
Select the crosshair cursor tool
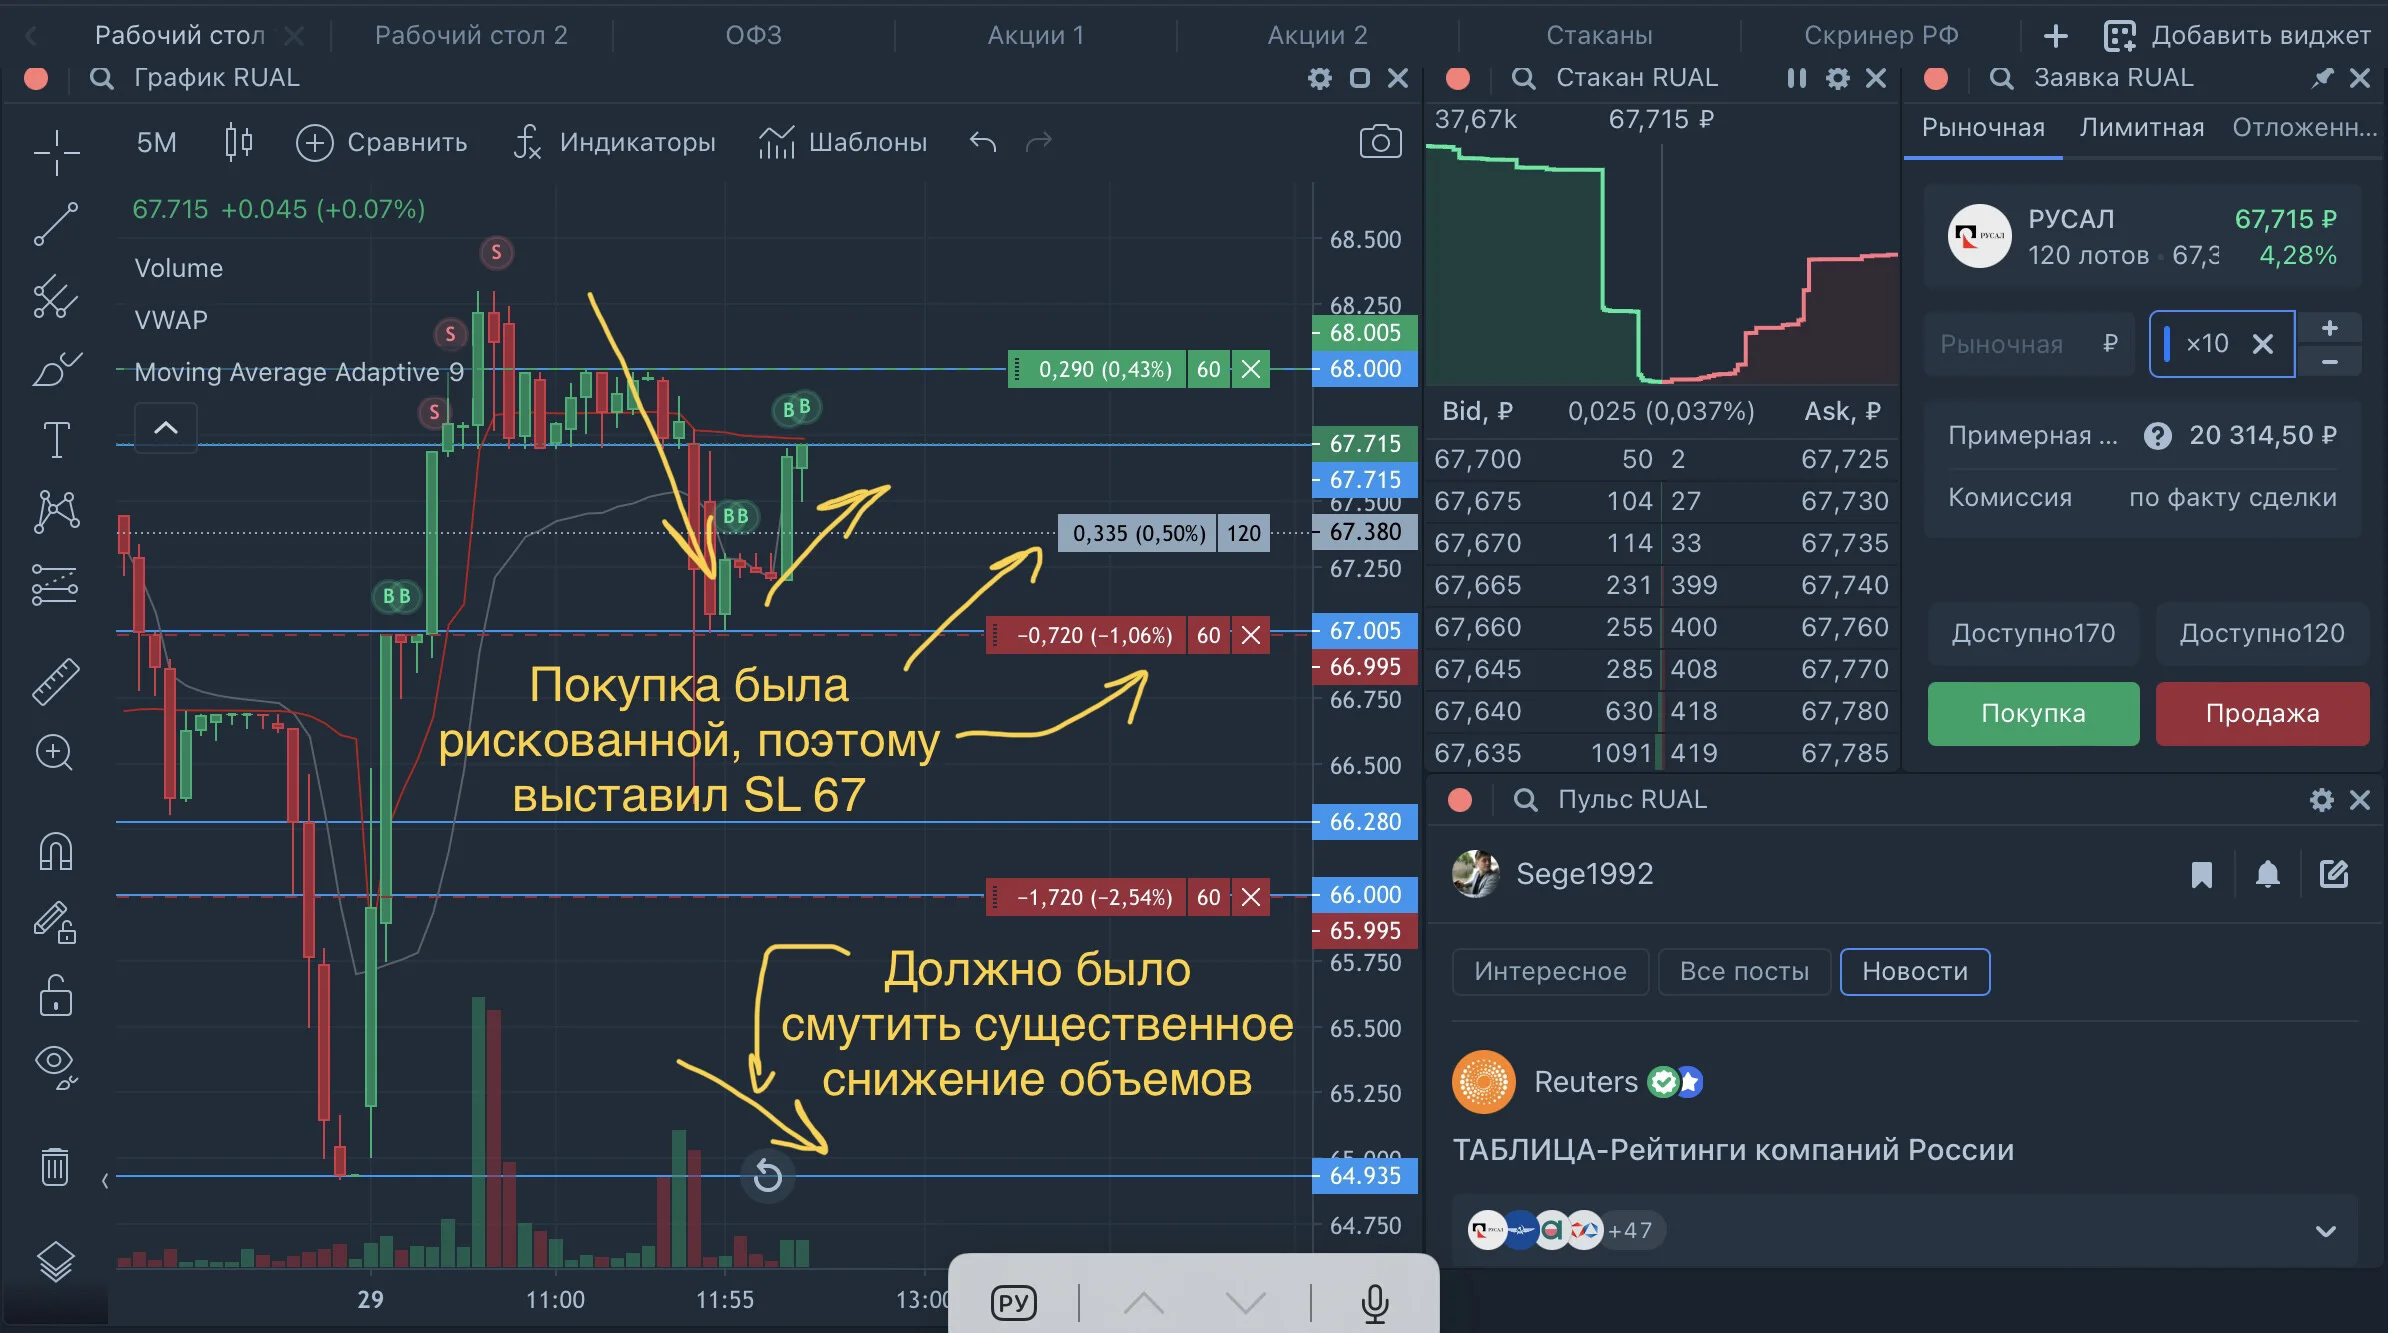coord(56,152)
